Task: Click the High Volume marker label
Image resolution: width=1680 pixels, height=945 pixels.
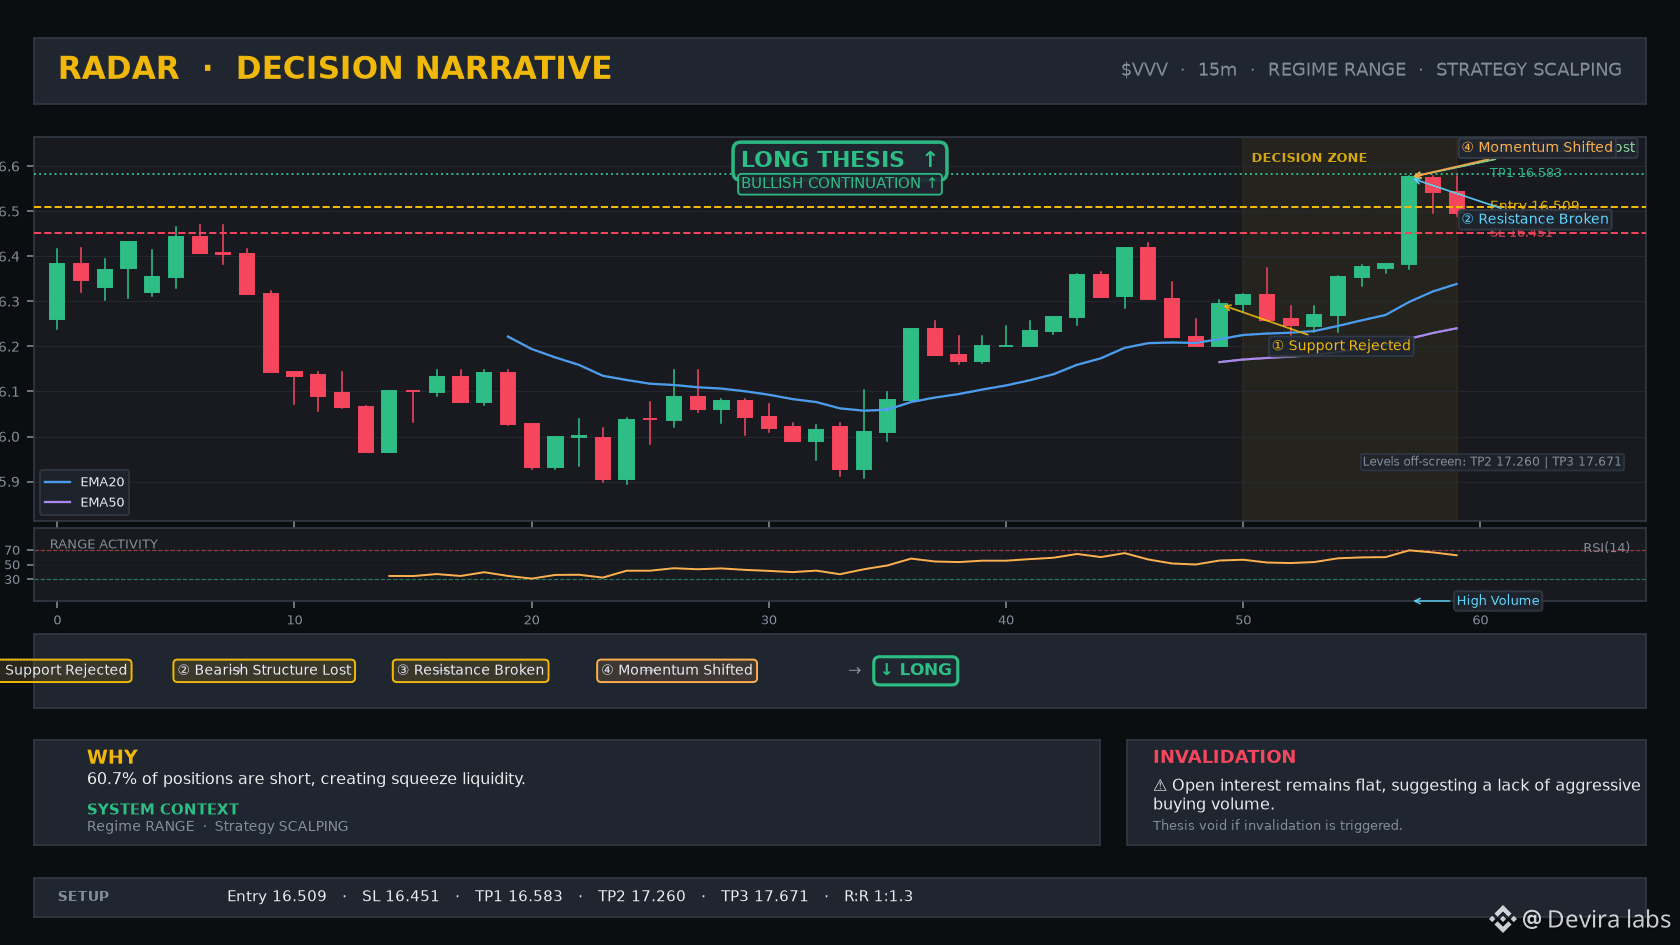Action: coord(1497,600)
